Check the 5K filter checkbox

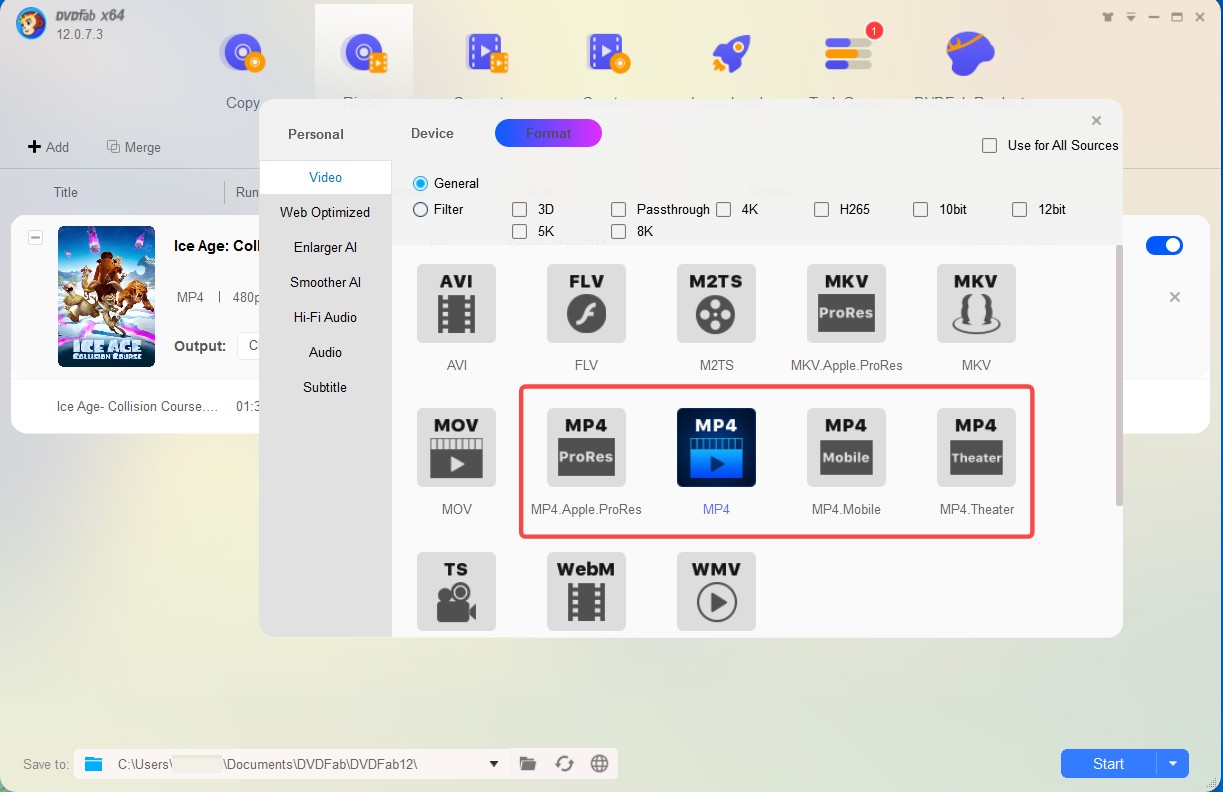coord(520,232)
